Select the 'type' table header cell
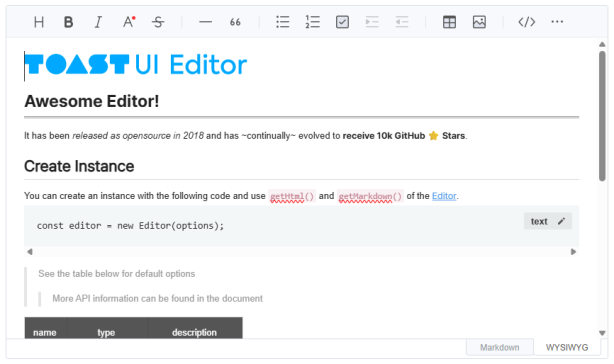 [x=107, y=328]
